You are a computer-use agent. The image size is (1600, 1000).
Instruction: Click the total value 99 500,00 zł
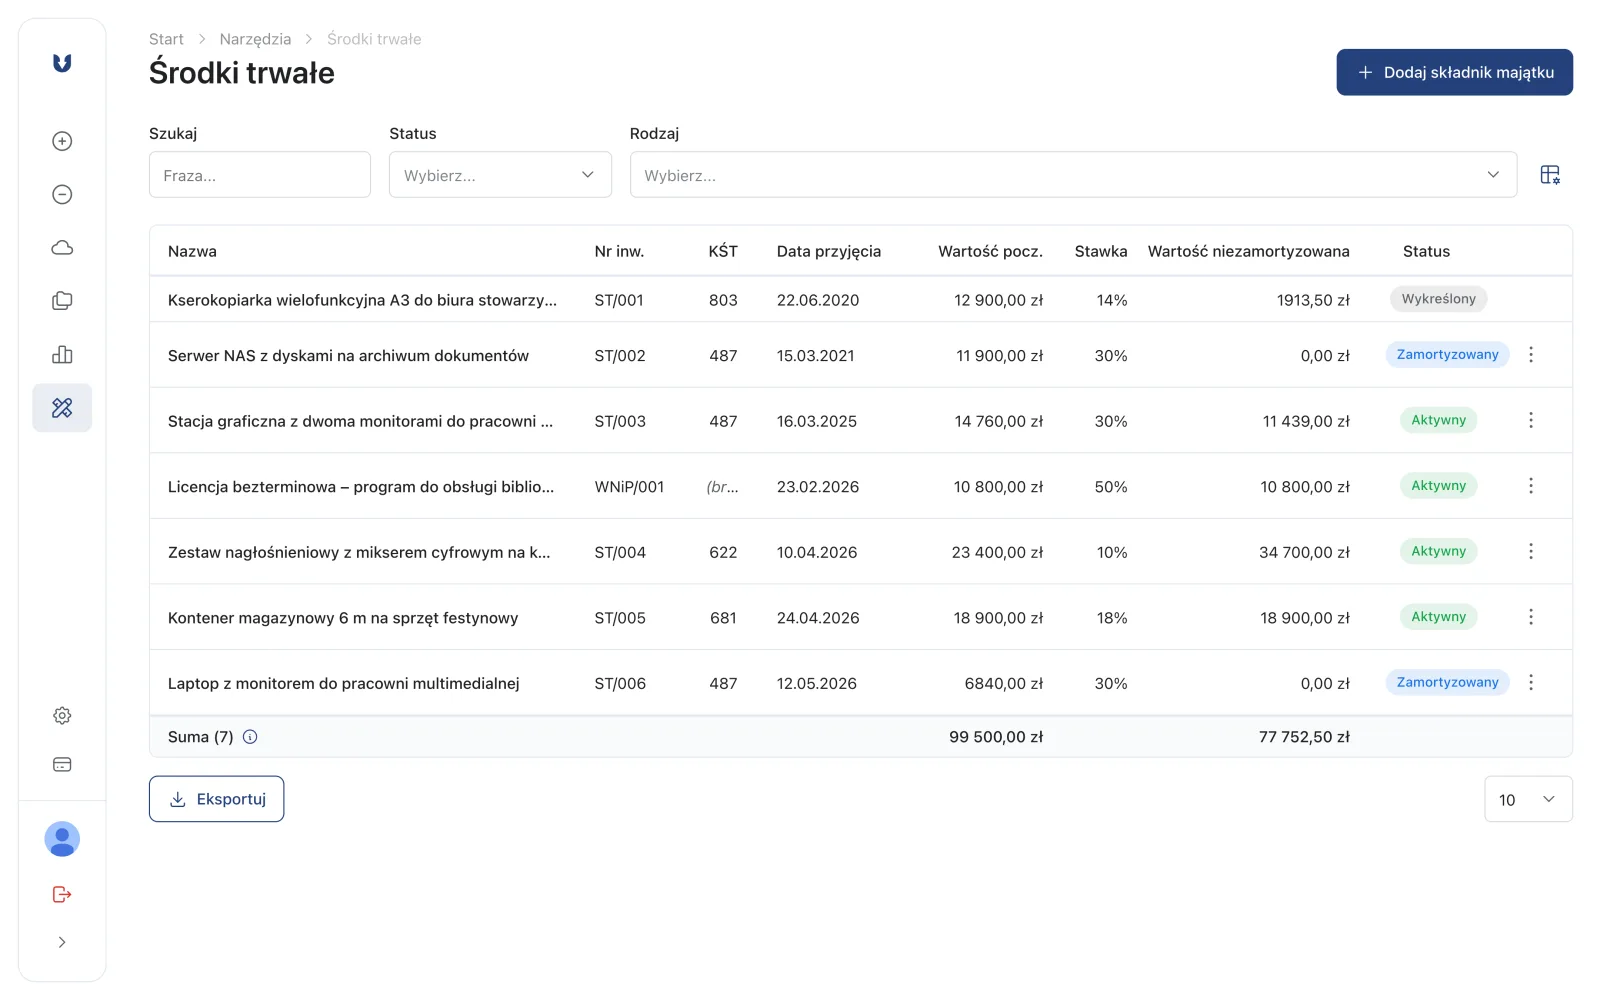tap(996, 737)
